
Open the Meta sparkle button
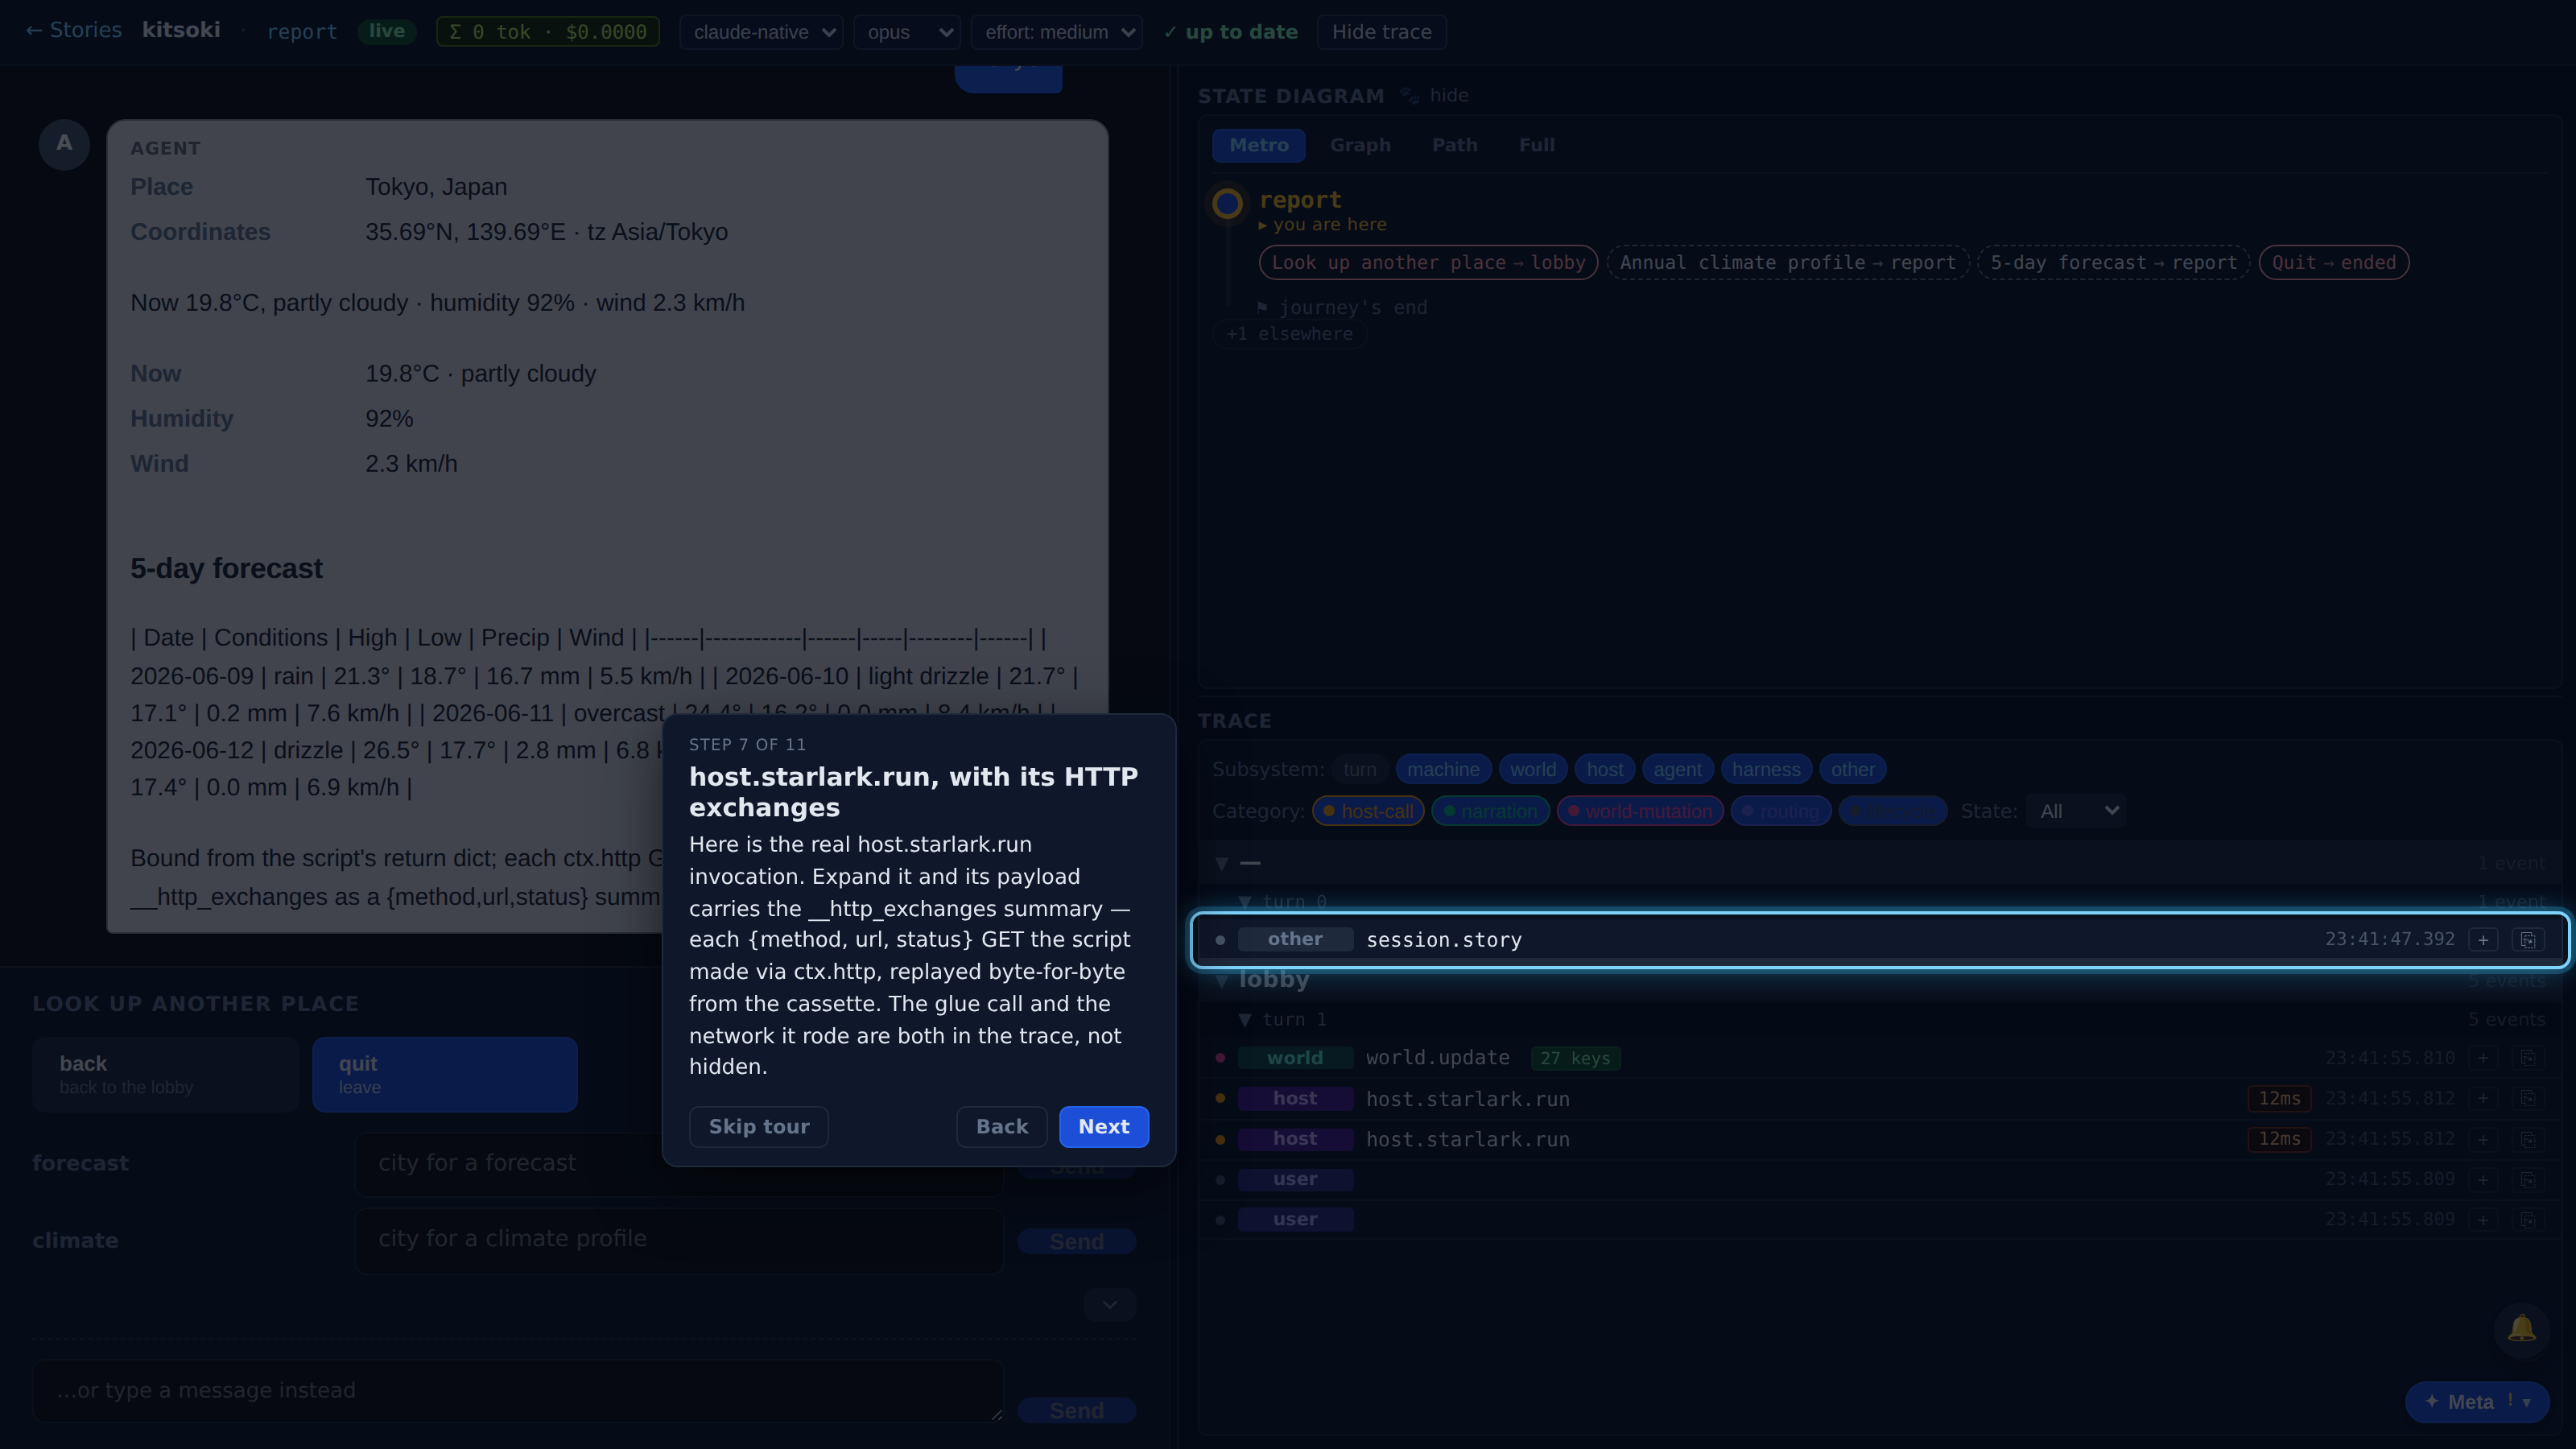pos(2476,1401)
